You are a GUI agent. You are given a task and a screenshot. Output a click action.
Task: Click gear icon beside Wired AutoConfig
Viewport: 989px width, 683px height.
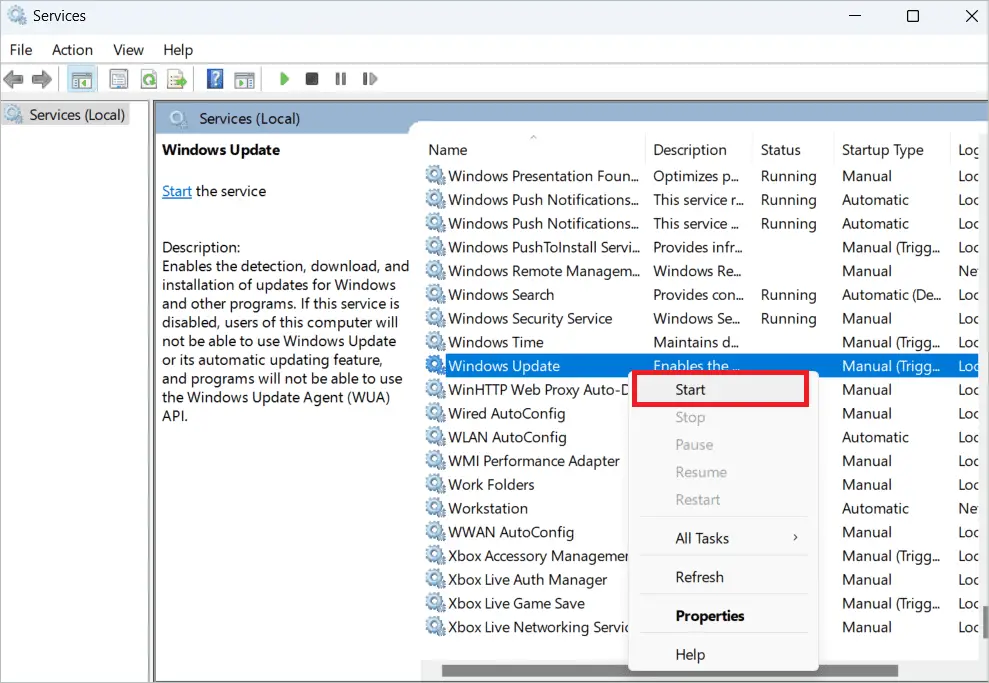click(x=435, y=412)
